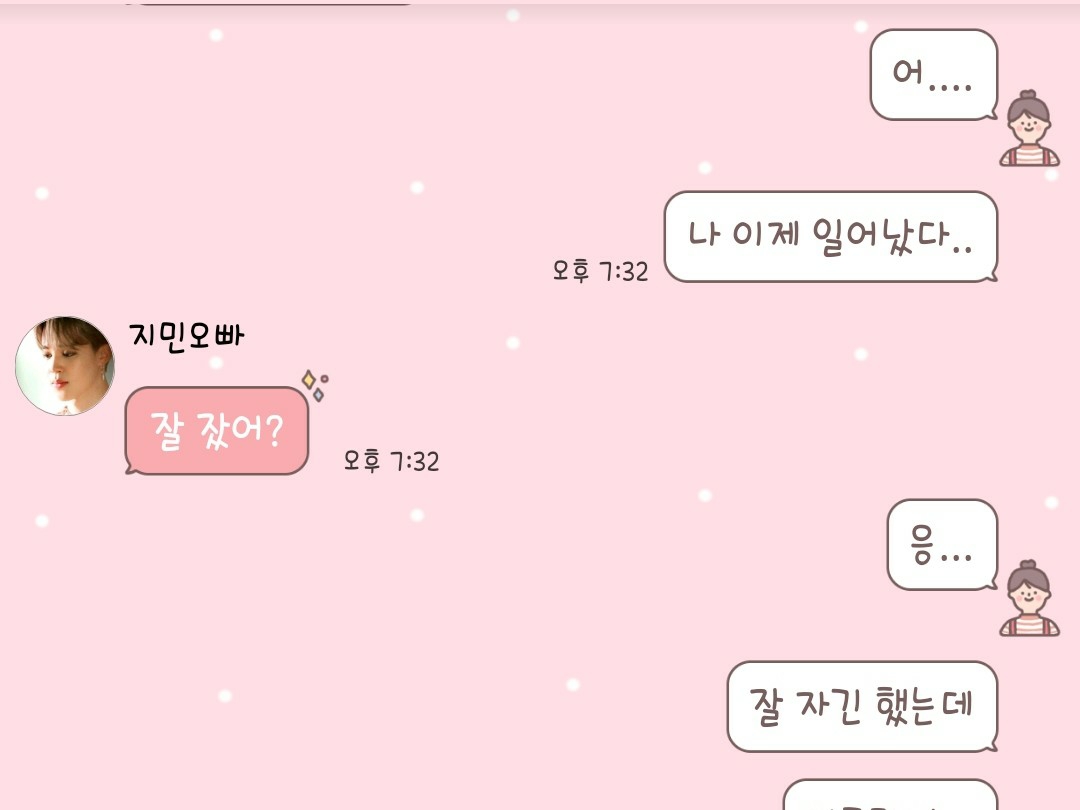Select the 응... message bubble

pos(942,545)
